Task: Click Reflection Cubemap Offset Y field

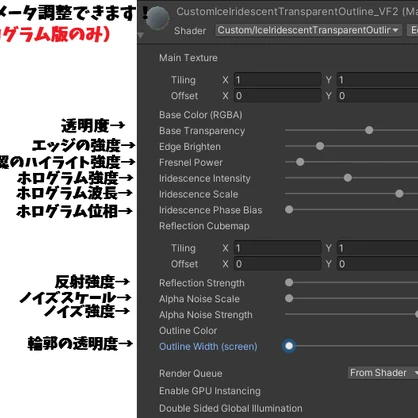Action: [377, 264]
